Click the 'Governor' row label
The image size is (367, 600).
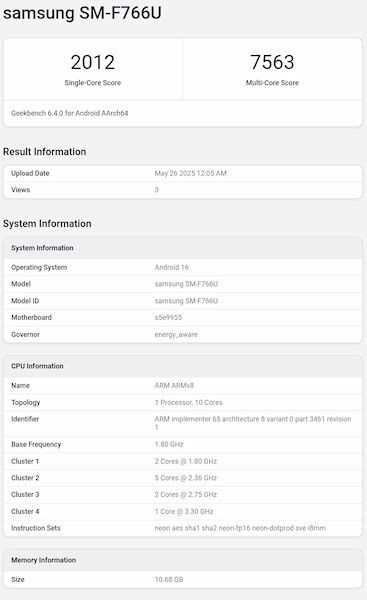[x=26, y=334]
